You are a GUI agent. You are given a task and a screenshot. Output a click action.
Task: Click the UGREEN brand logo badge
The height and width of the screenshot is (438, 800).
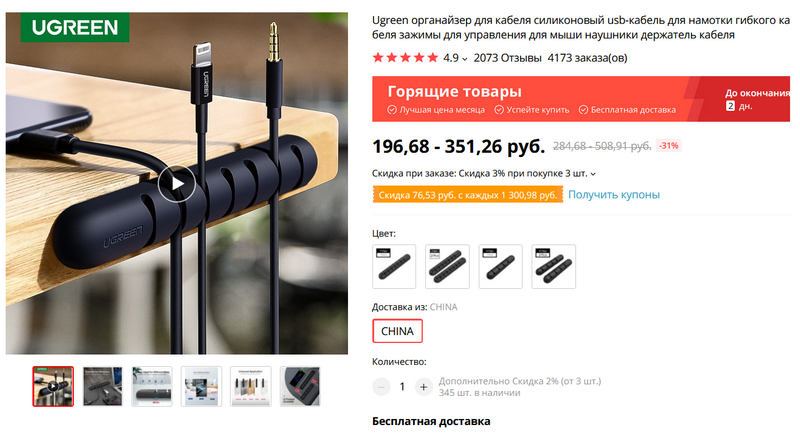point(75,28)
